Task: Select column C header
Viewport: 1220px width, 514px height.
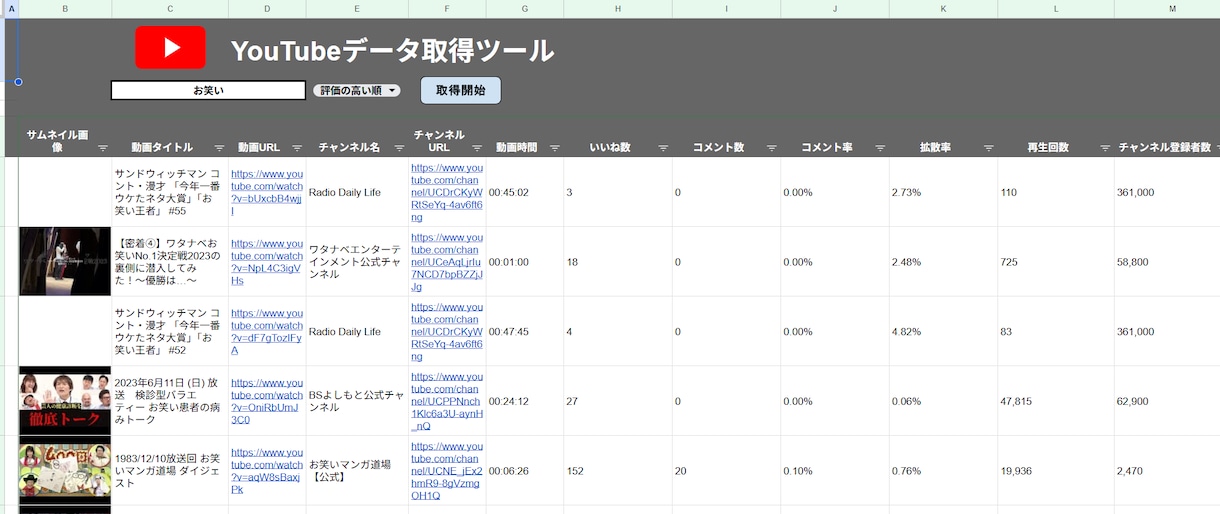Action: [170, 8]
